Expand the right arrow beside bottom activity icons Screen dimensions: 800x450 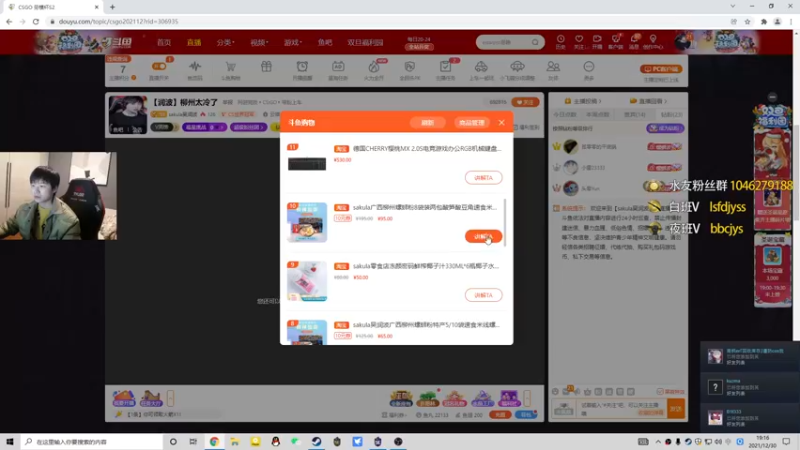coord(528,398)
